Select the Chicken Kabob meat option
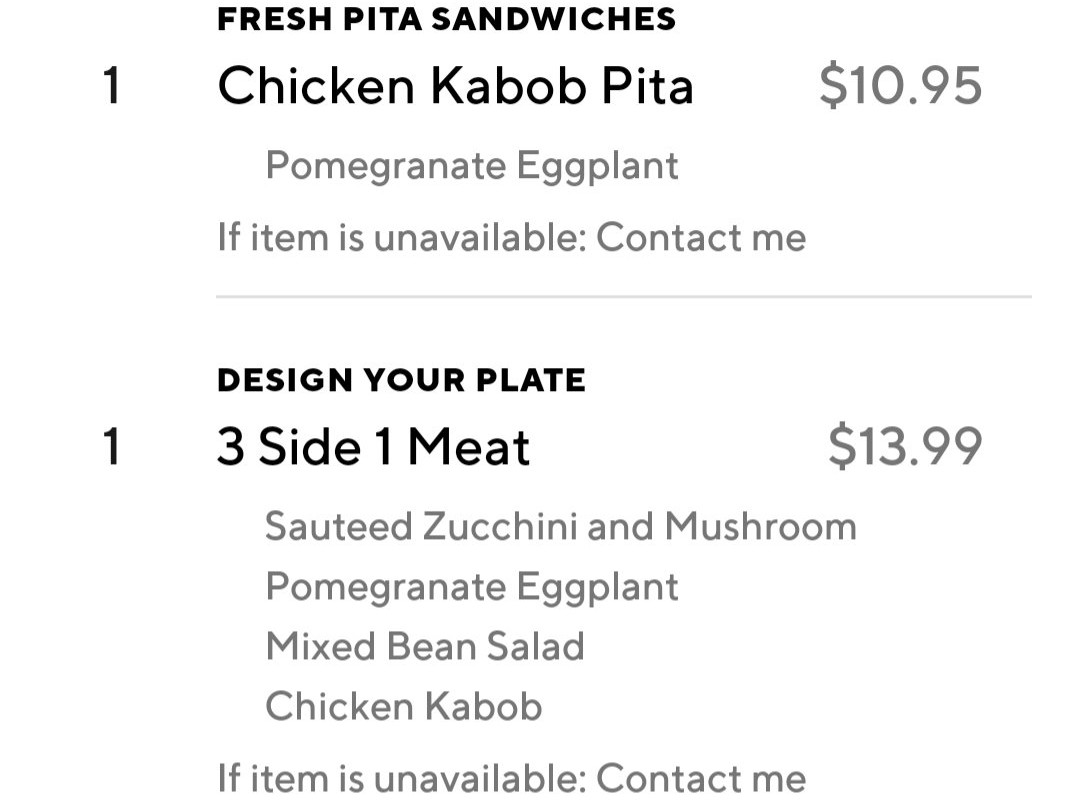 [403, 706]
